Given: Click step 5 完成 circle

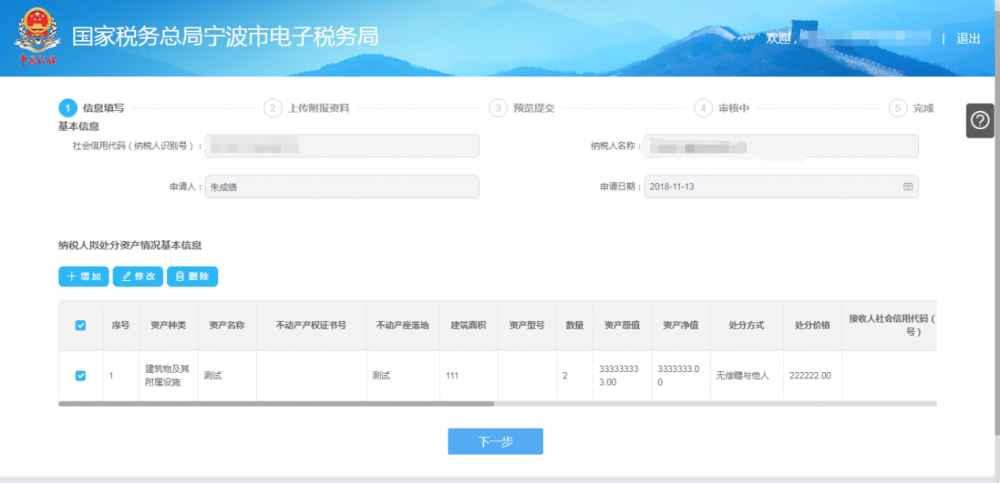Looking at the screenshot, I should [x=897, y=108].
